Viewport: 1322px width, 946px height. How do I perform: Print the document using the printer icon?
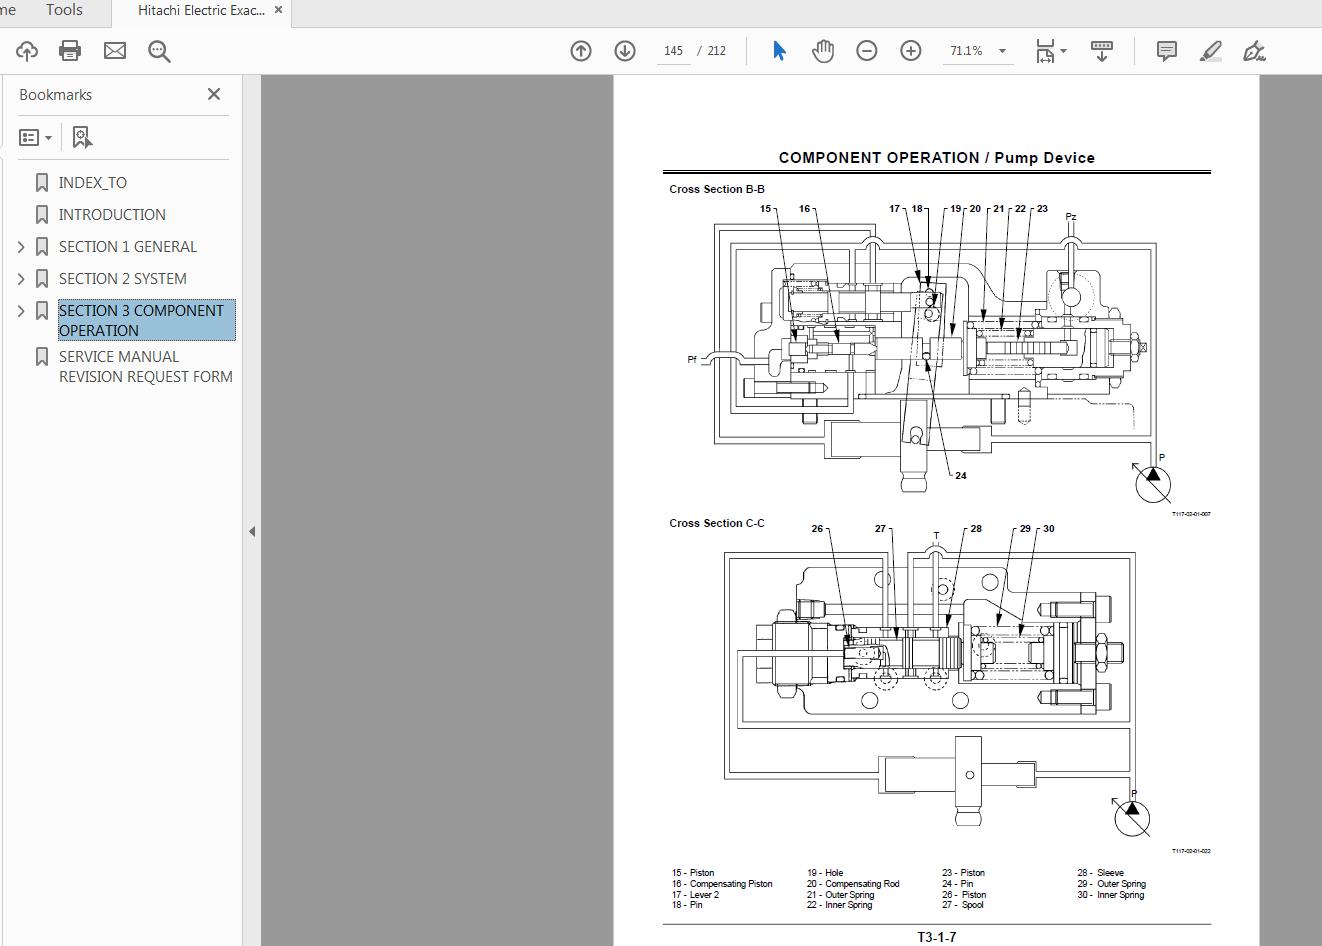[70, 51]
